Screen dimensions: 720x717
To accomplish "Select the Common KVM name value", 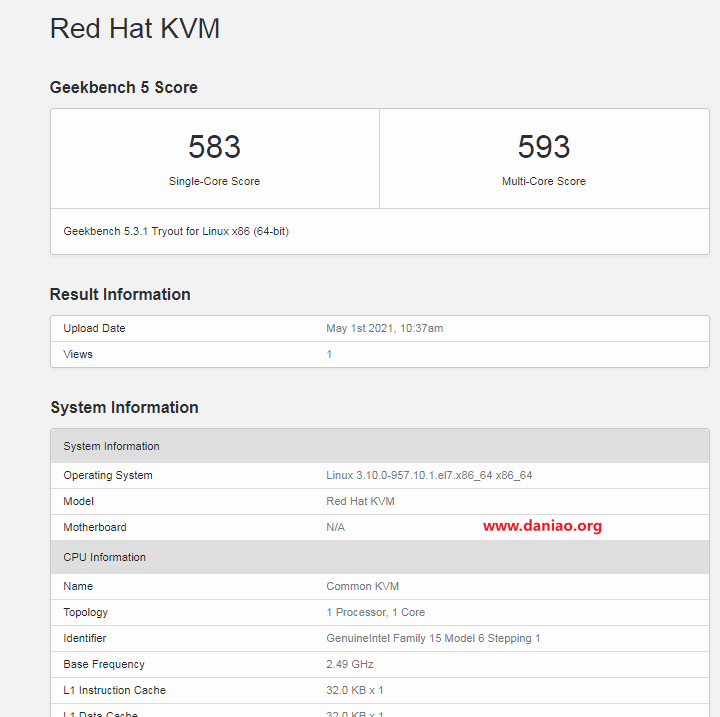I will [362, 587].
